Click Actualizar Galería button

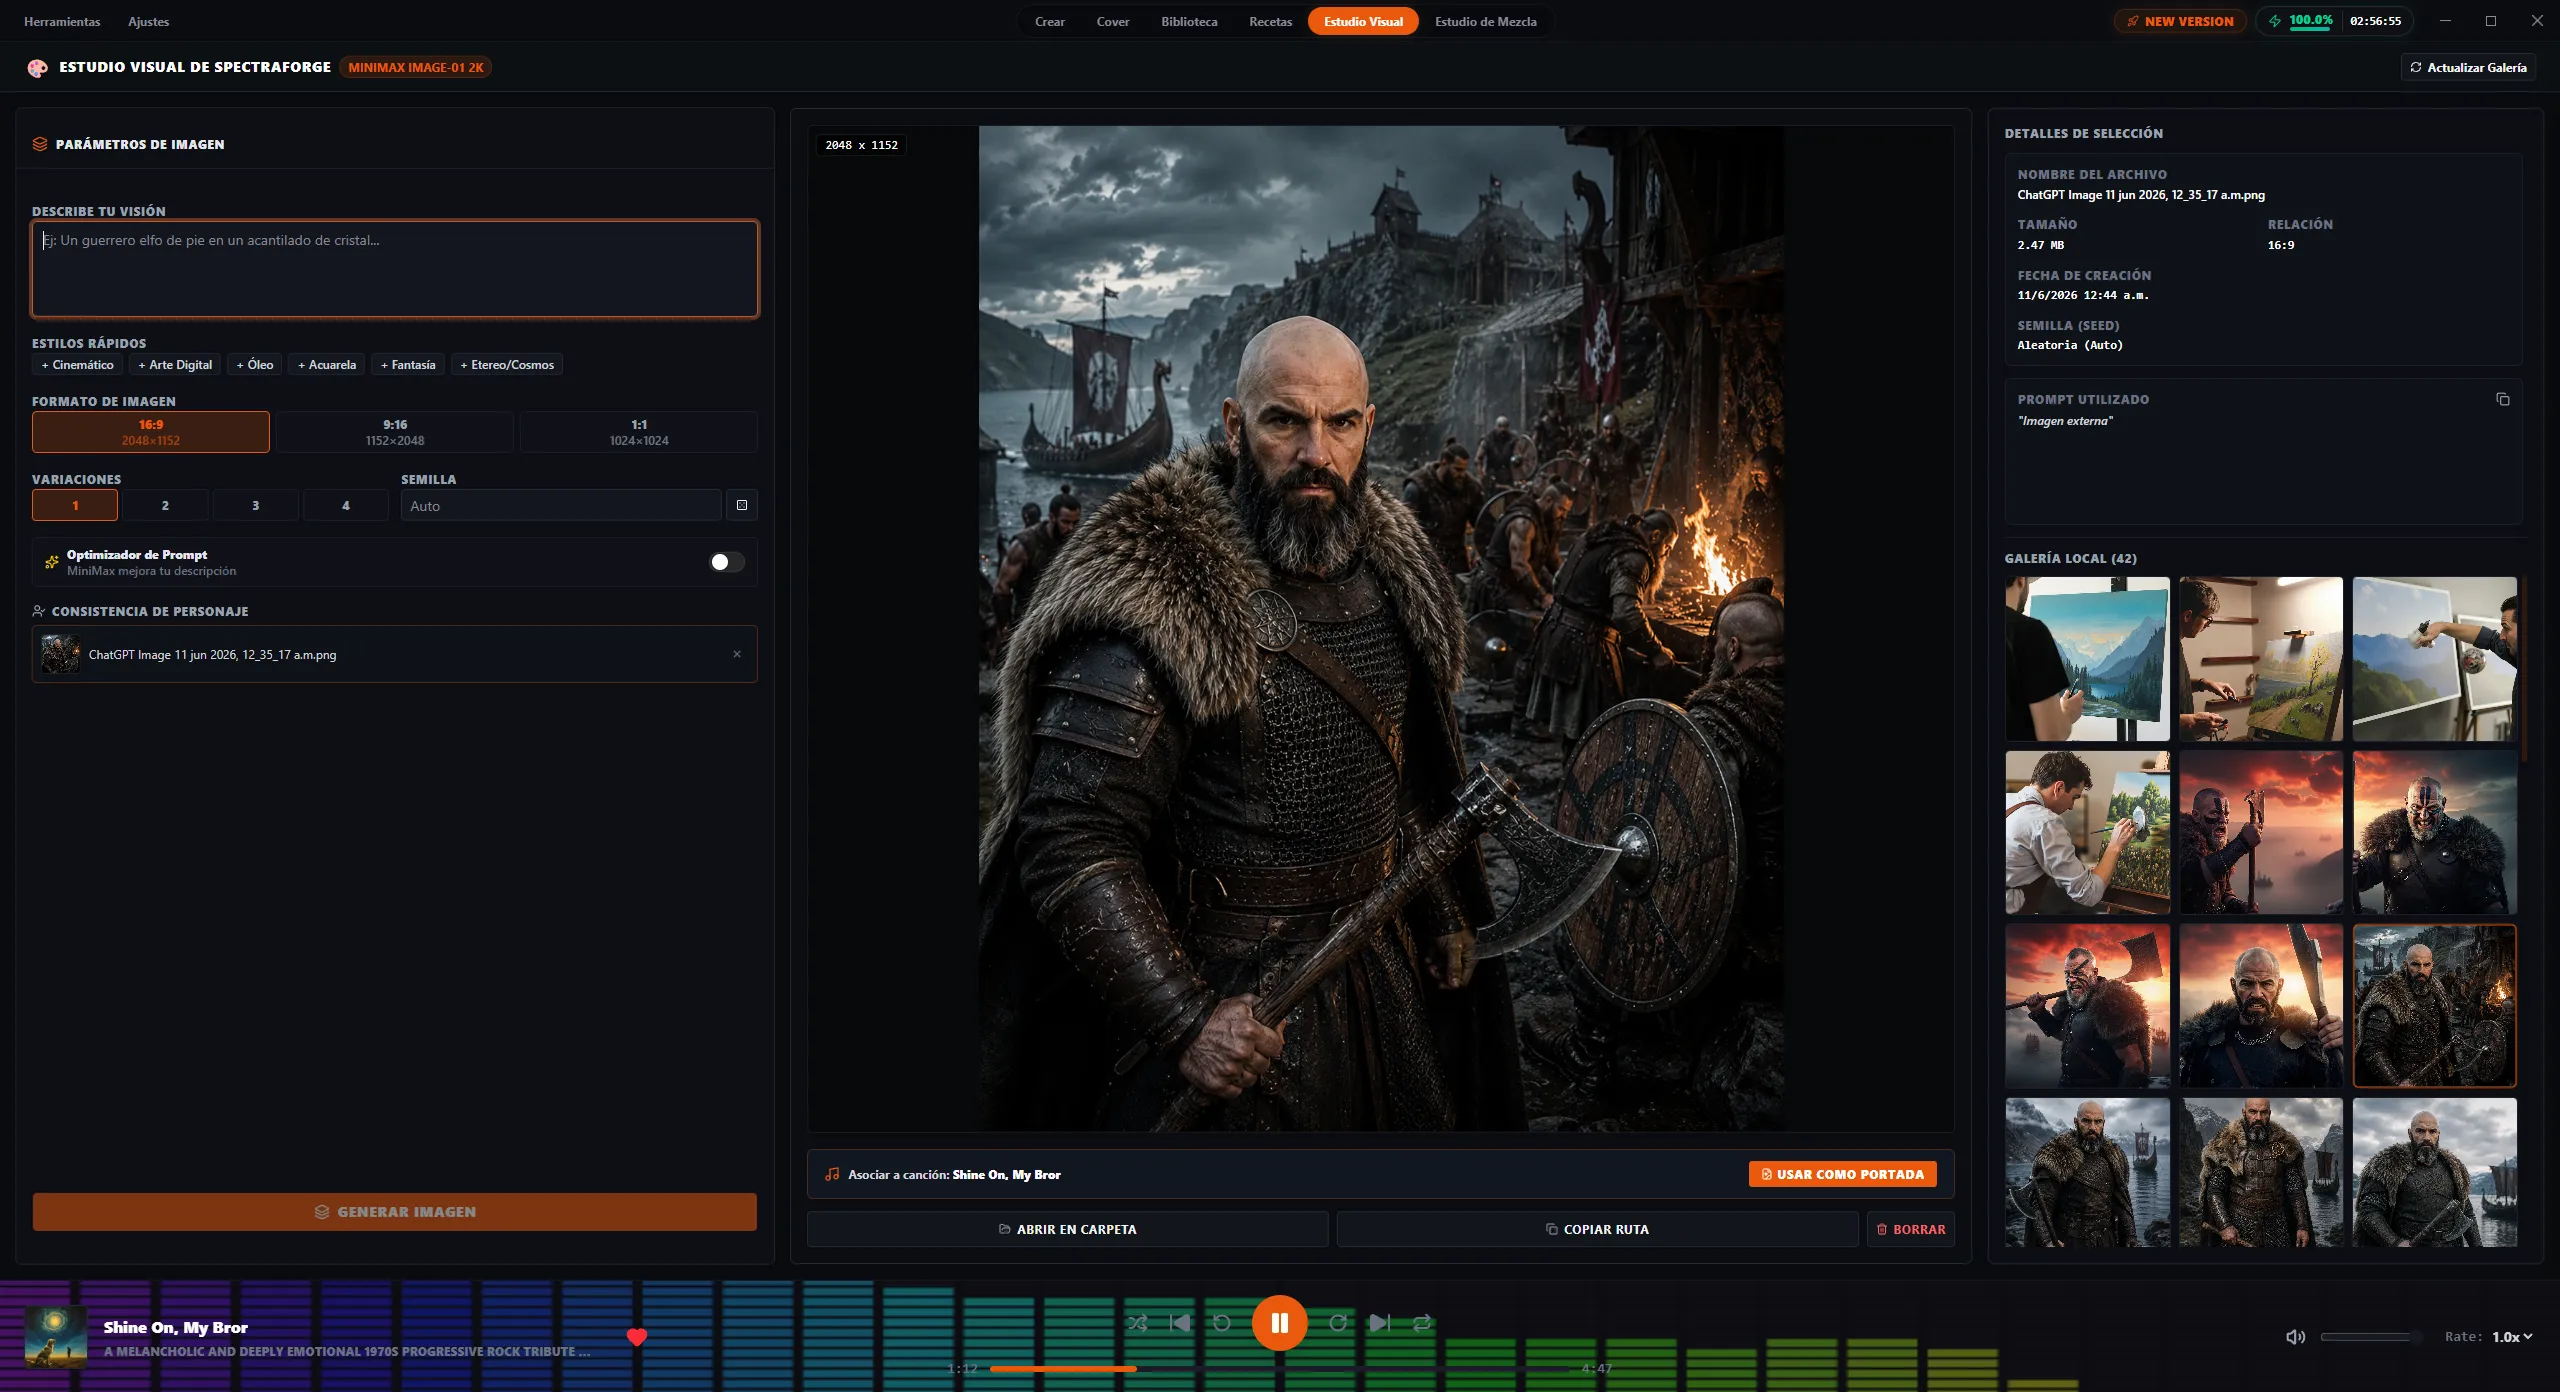pyautogui.click(x=2468, y=67)
